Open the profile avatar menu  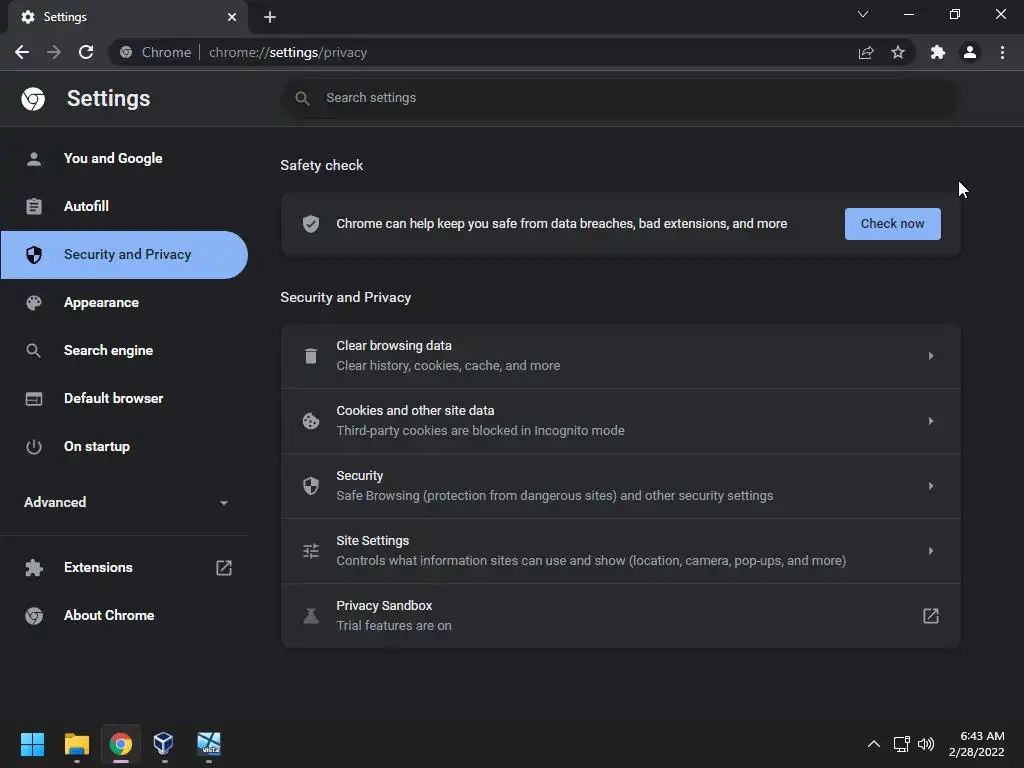click(x=970, y=52)
